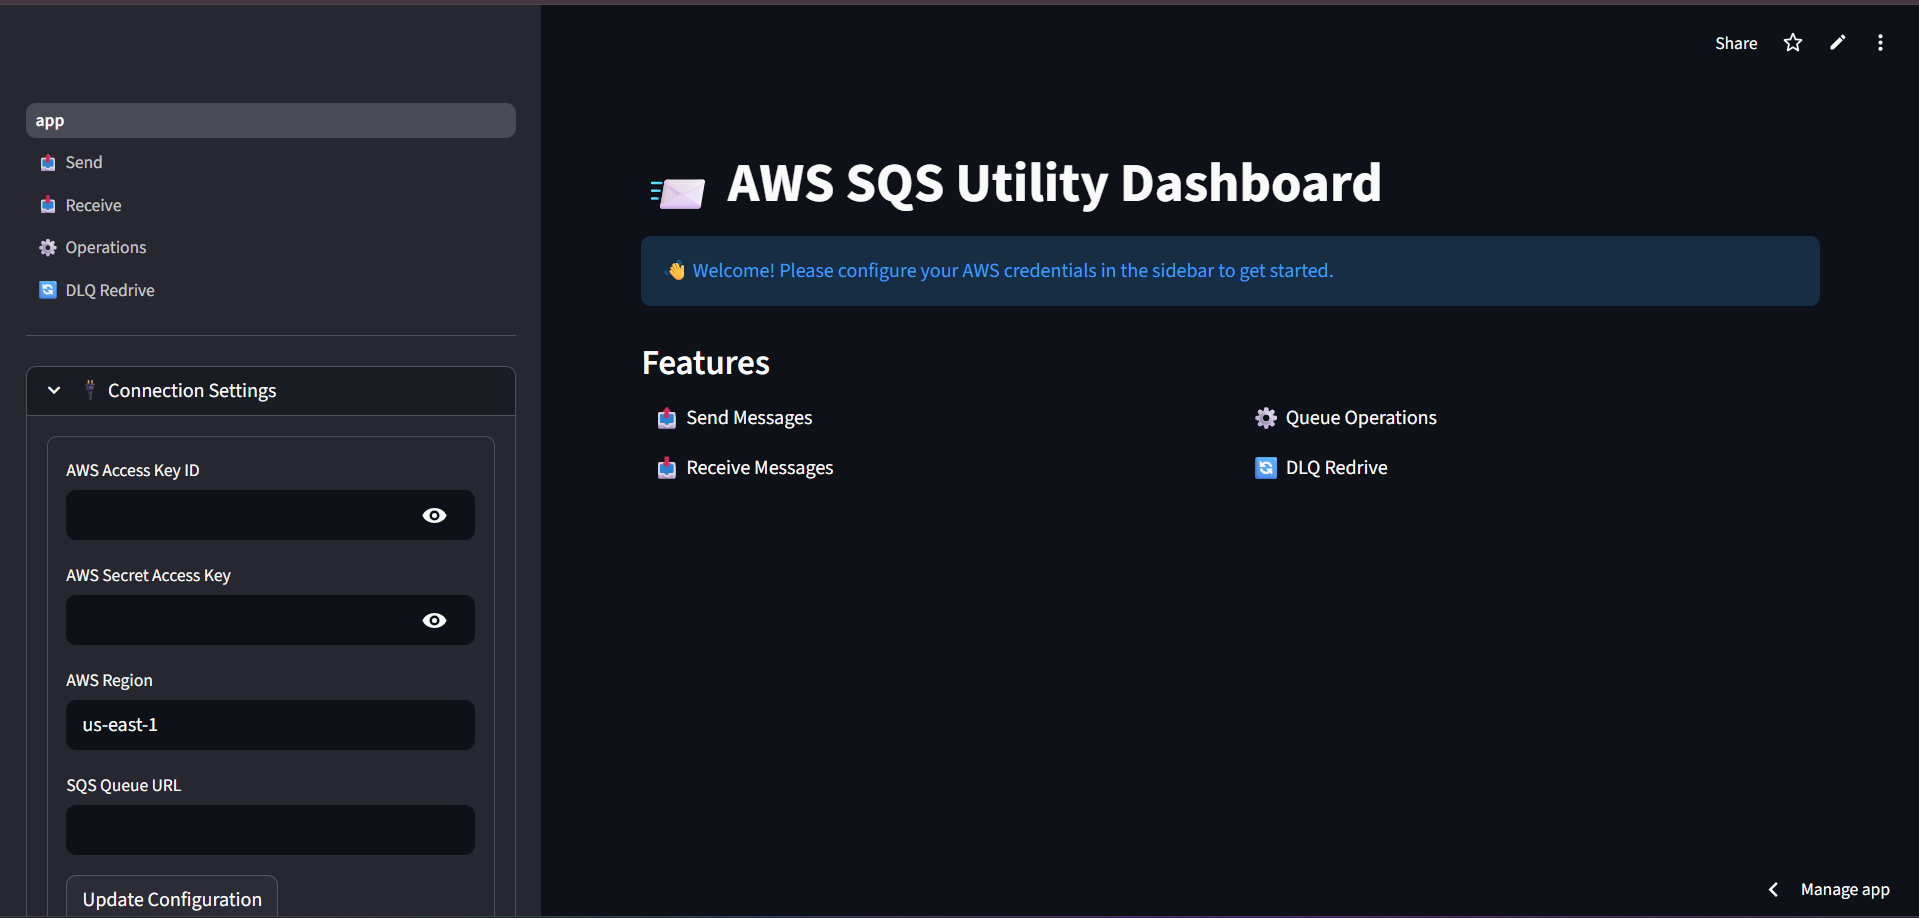The width and height of the screenshot is (1919, 918).
Task: Open the three-dot options menu
Action: click(x=1880, y=42)
